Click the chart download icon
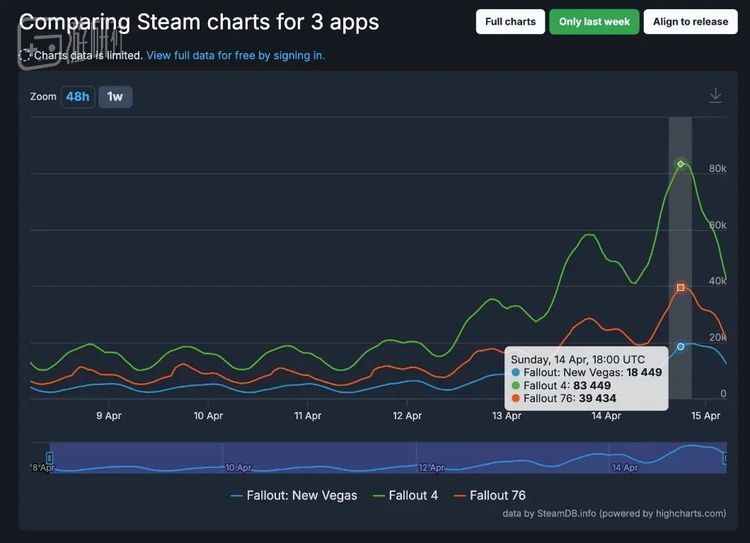Screen dimensions: 750x543 [716, 95]
